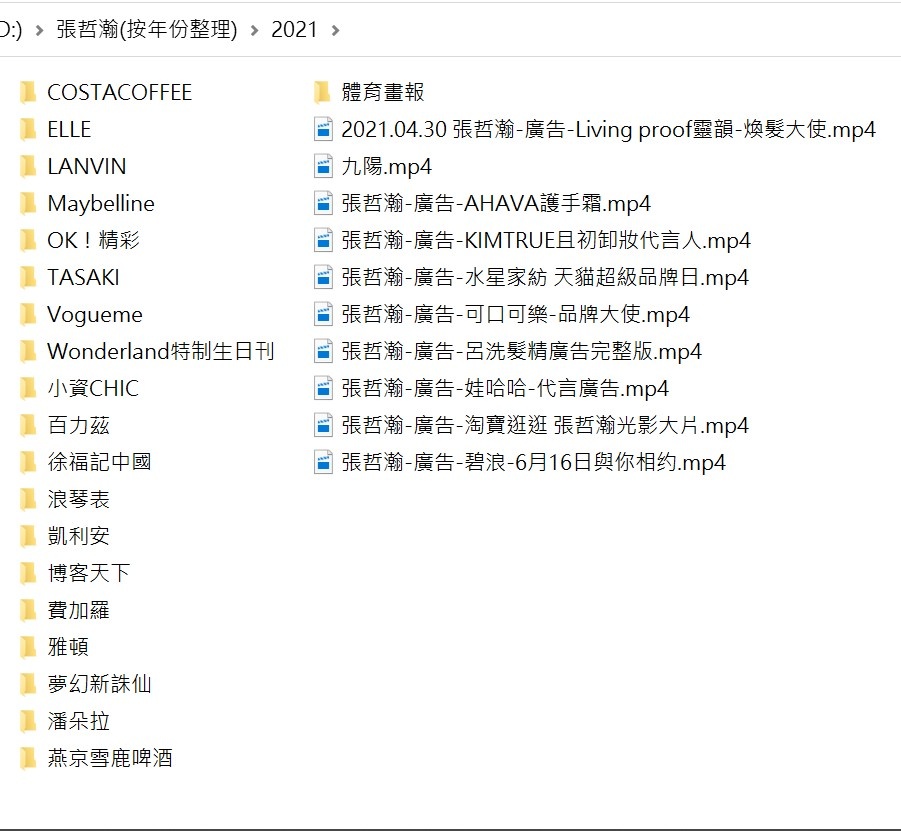This screenshot has width=901, height=831.
Task: Click the 費加羅 folder icon
Action: (28, 610)
